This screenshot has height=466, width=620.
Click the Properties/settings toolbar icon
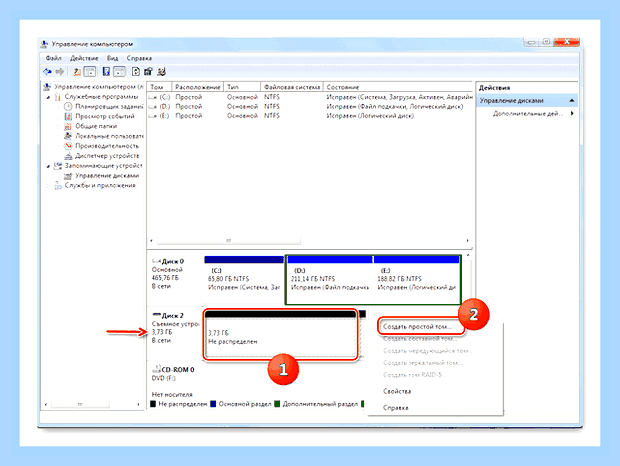pyautogui.click(x=148, y=72)
